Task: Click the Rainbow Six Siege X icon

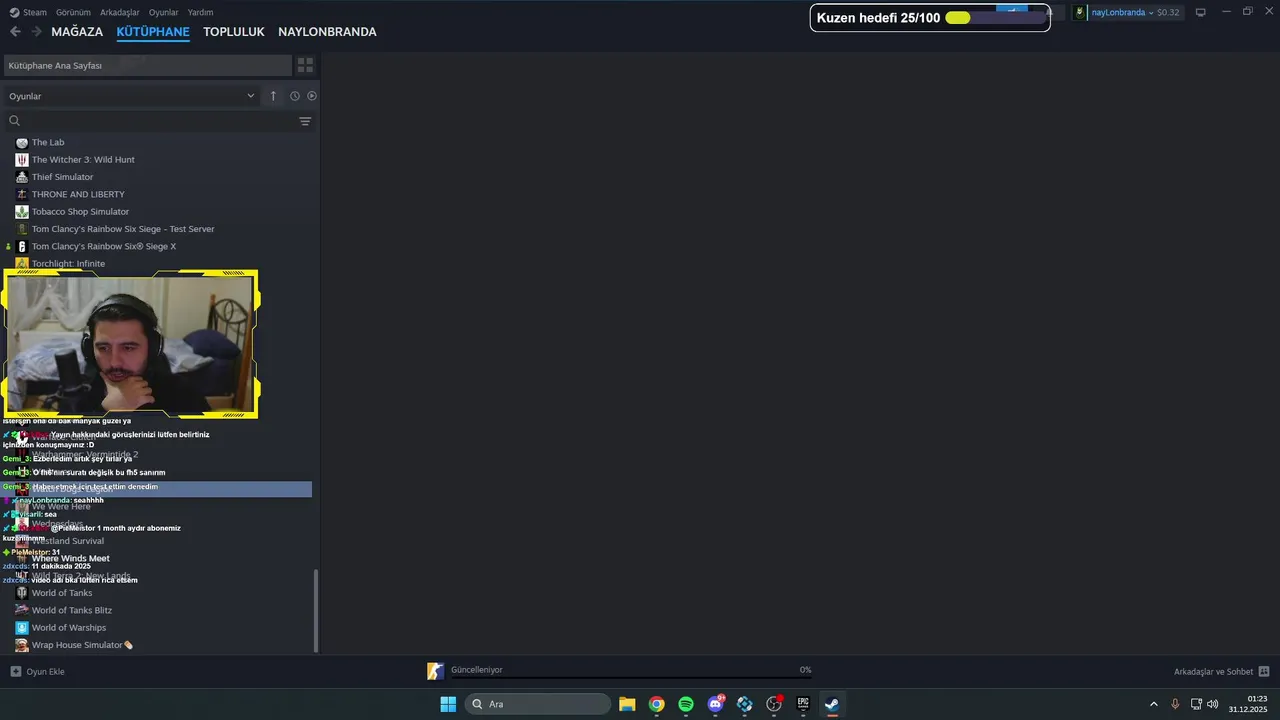Action: [x=22, y=246]
